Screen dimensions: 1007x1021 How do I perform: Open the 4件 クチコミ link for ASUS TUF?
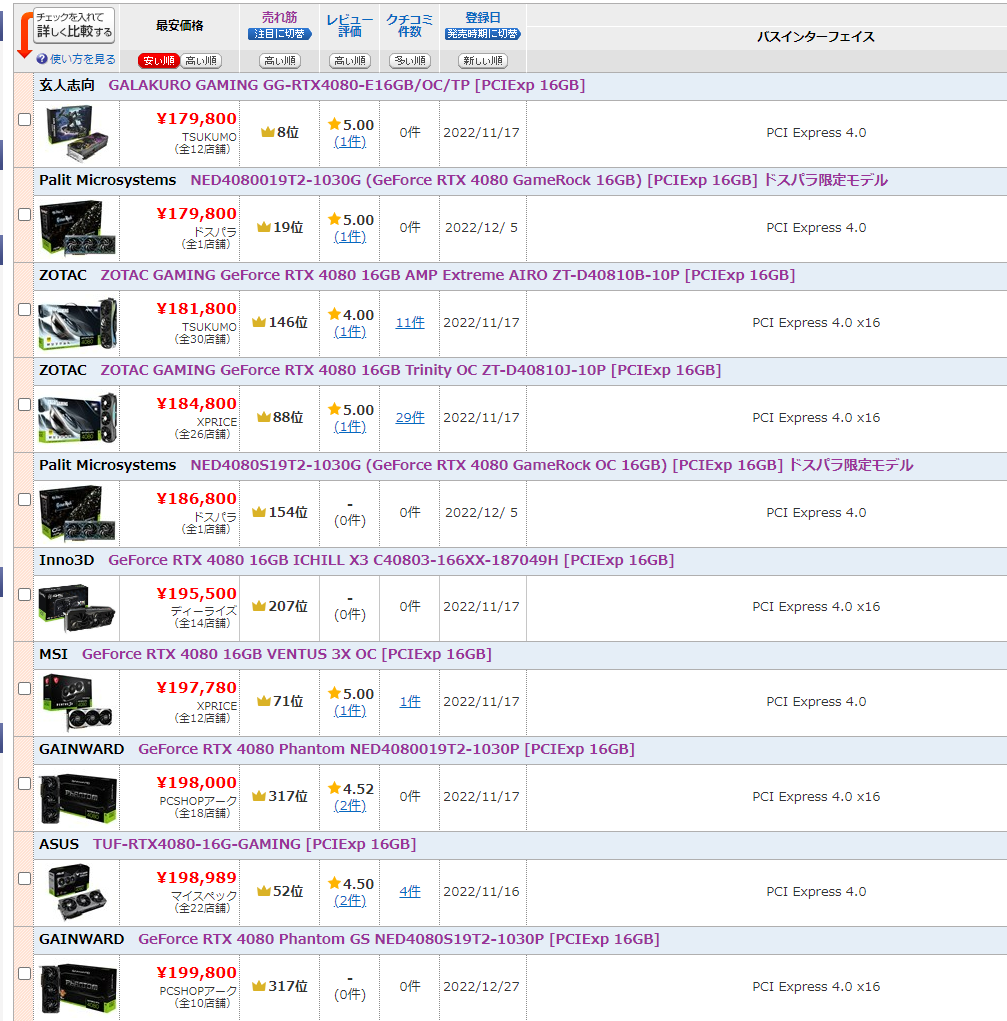[x=410, y=892]
